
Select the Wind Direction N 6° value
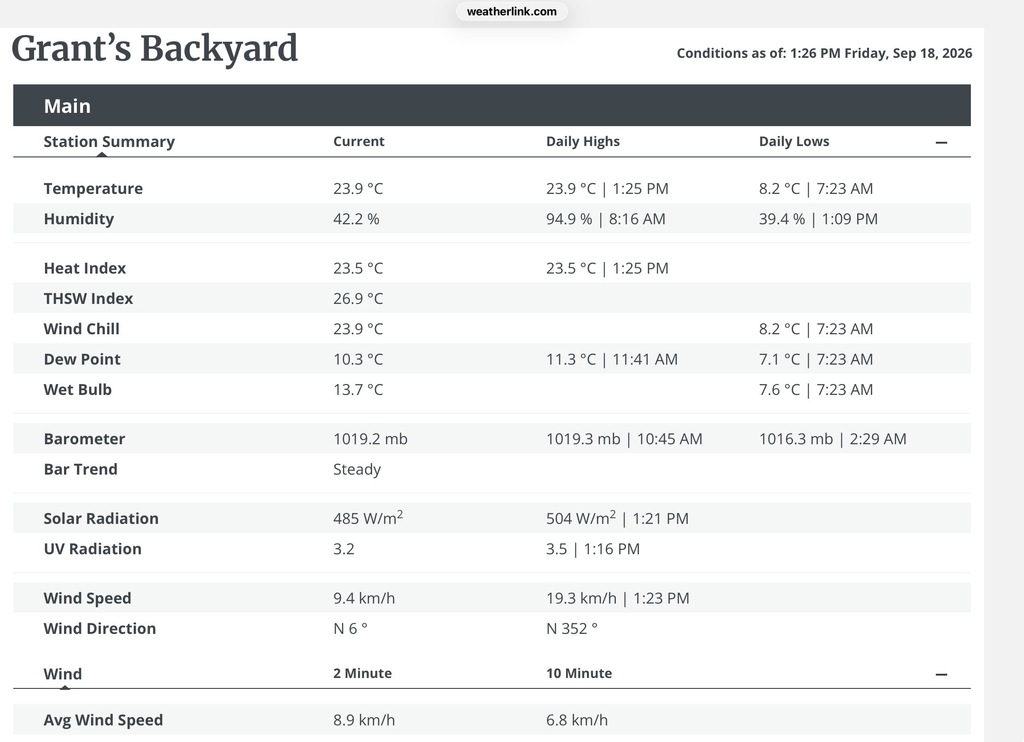350,628
